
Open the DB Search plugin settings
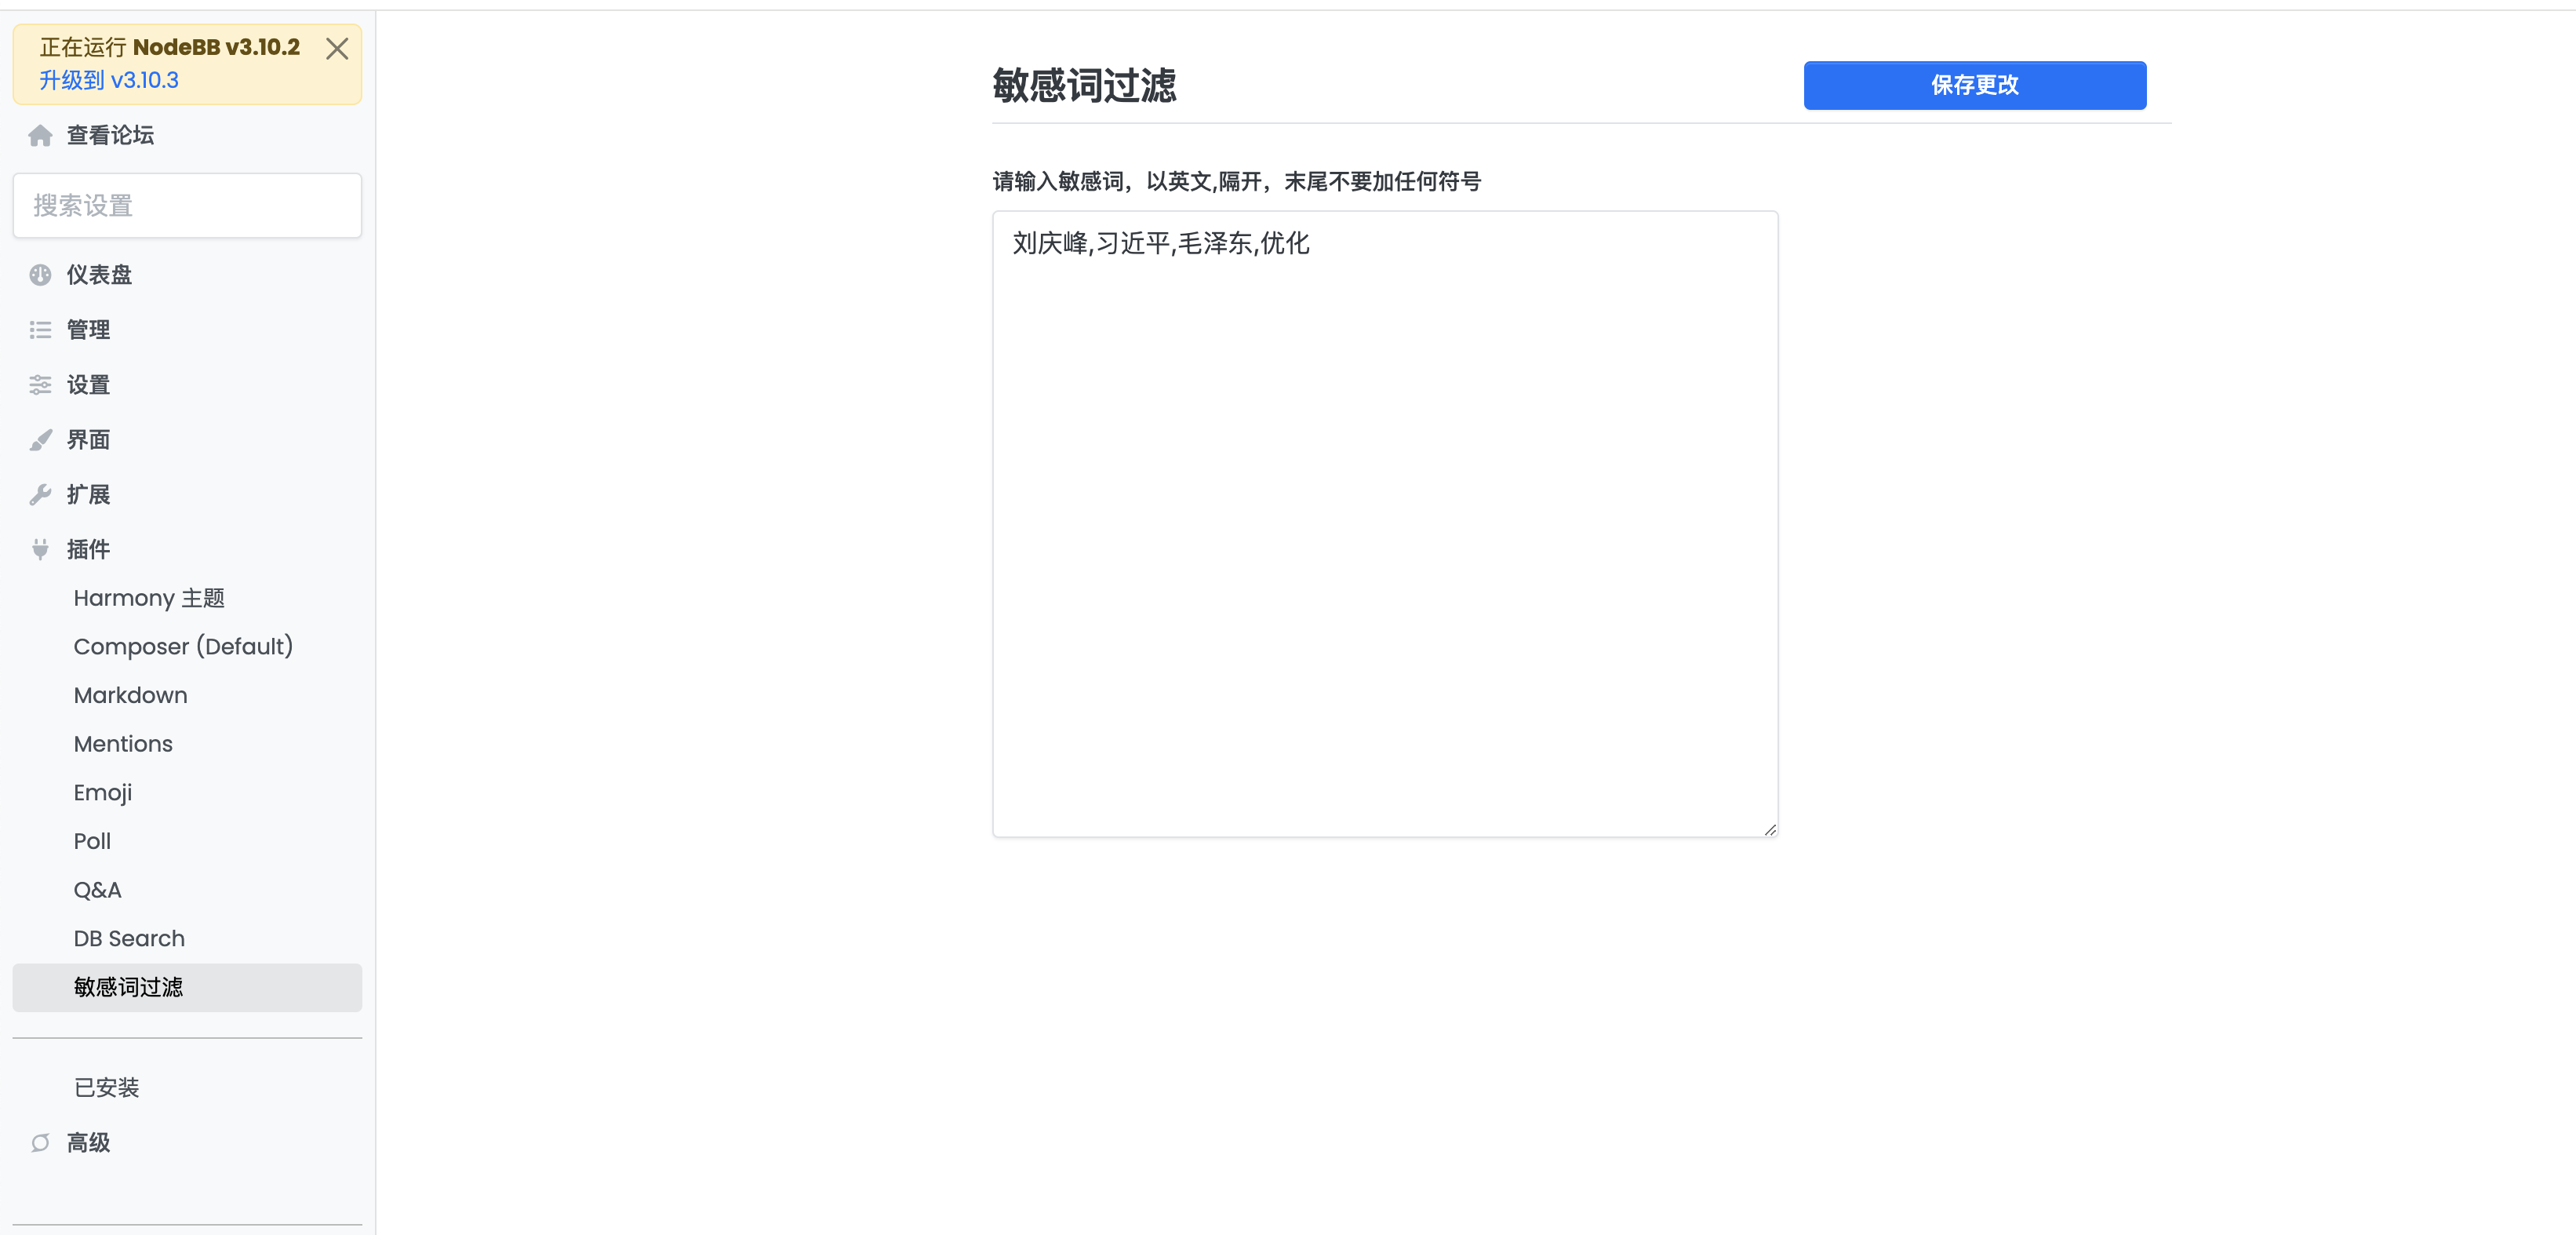(x=129, y=939)
